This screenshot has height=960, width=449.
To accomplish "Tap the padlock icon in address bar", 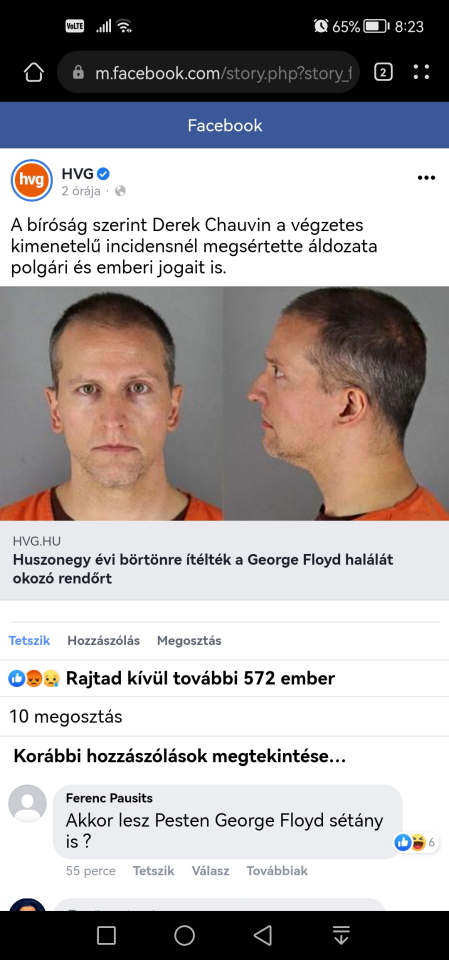I will click(x=78, y=73).
